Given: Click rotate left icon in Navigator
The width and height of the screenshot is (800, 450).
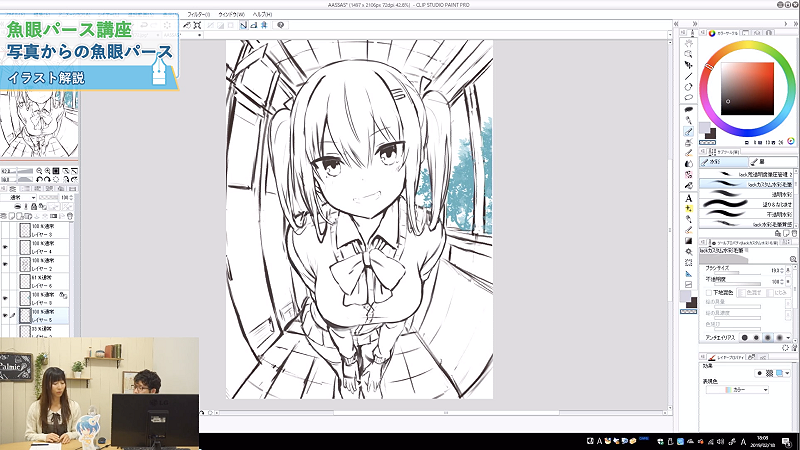Looking at the screenshot, I should pyautogui.click(x=39, y=180).
